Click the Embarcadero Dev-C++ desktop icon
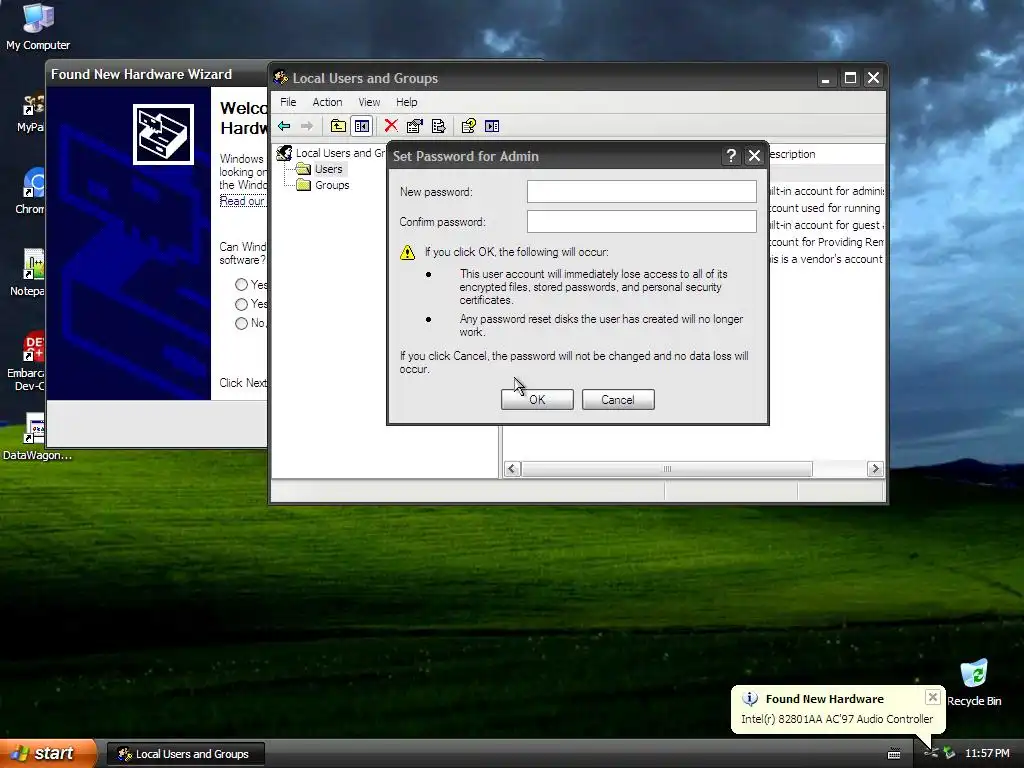Image resolution: width=1024 pixels, height=768 pixels. (34, 346)
